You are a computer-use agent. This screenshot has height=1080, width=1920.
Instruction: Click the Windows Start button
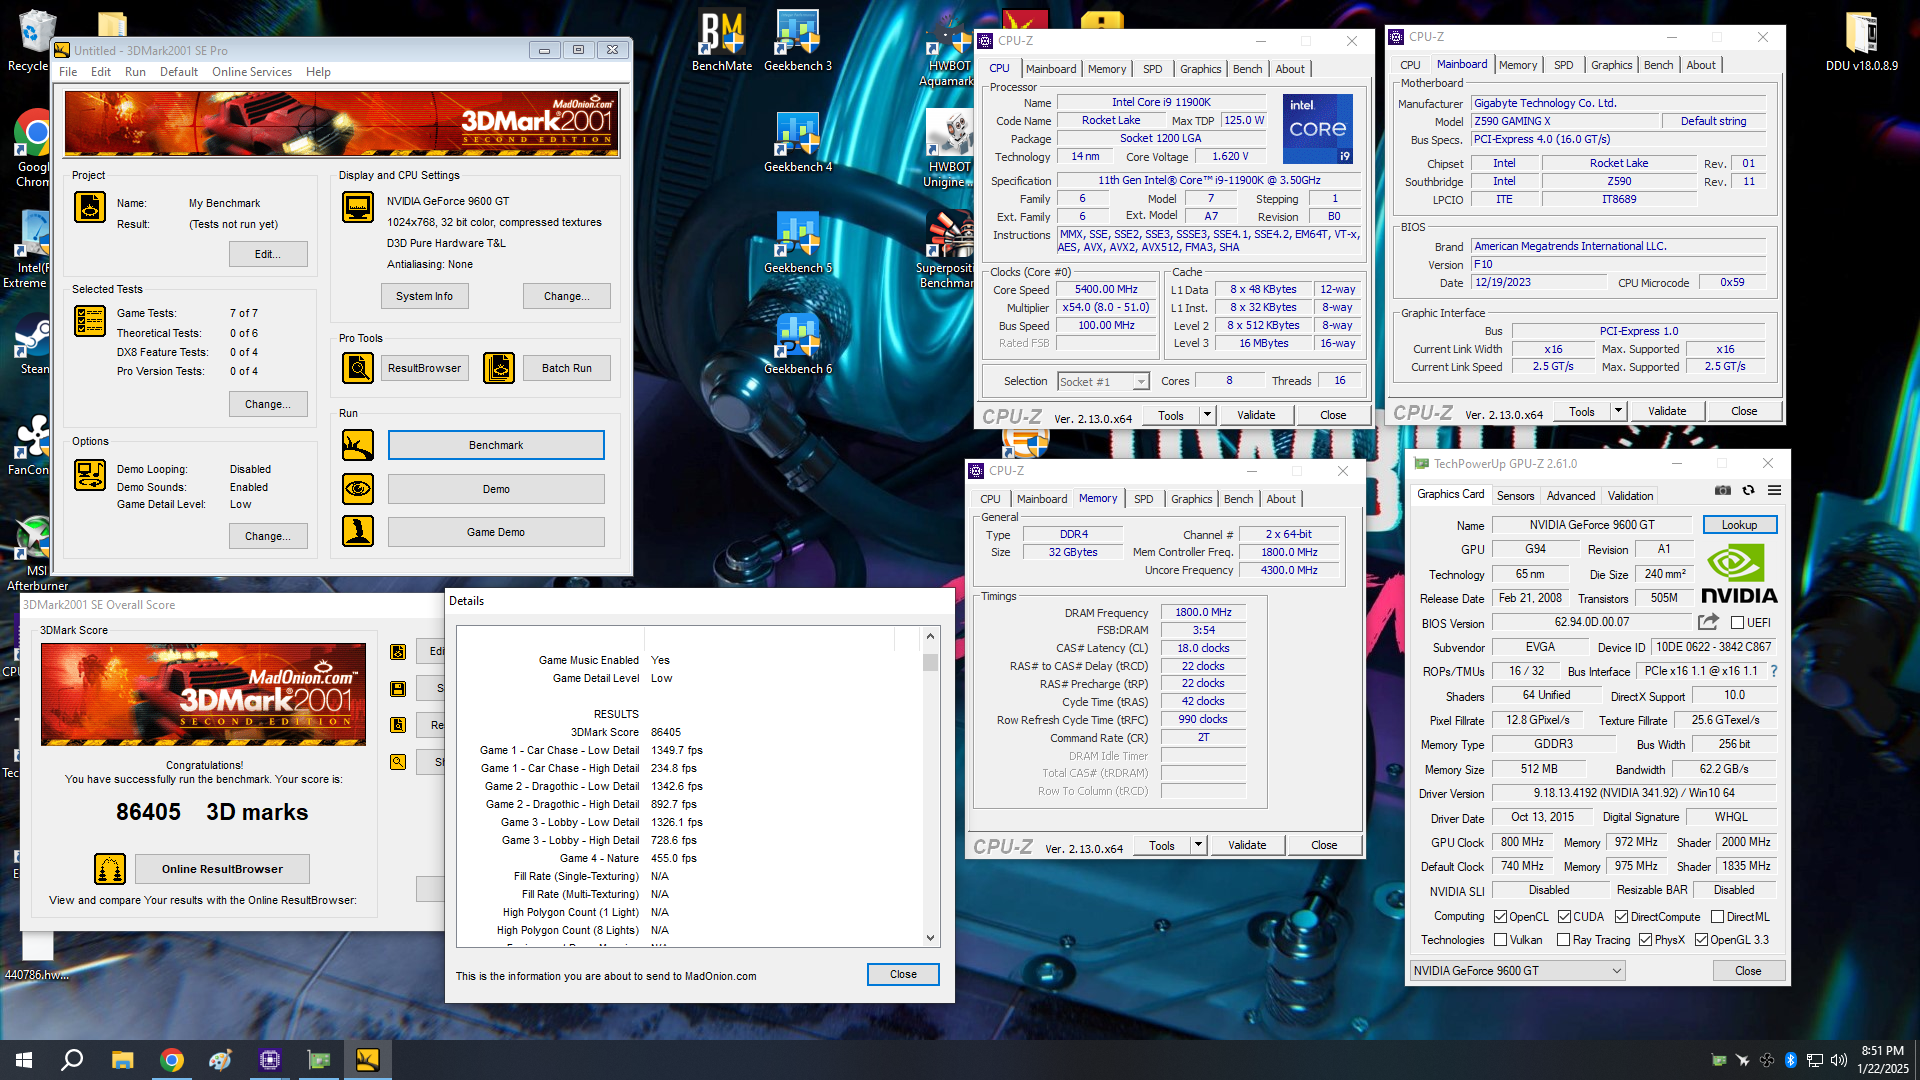pos(24,1060)
